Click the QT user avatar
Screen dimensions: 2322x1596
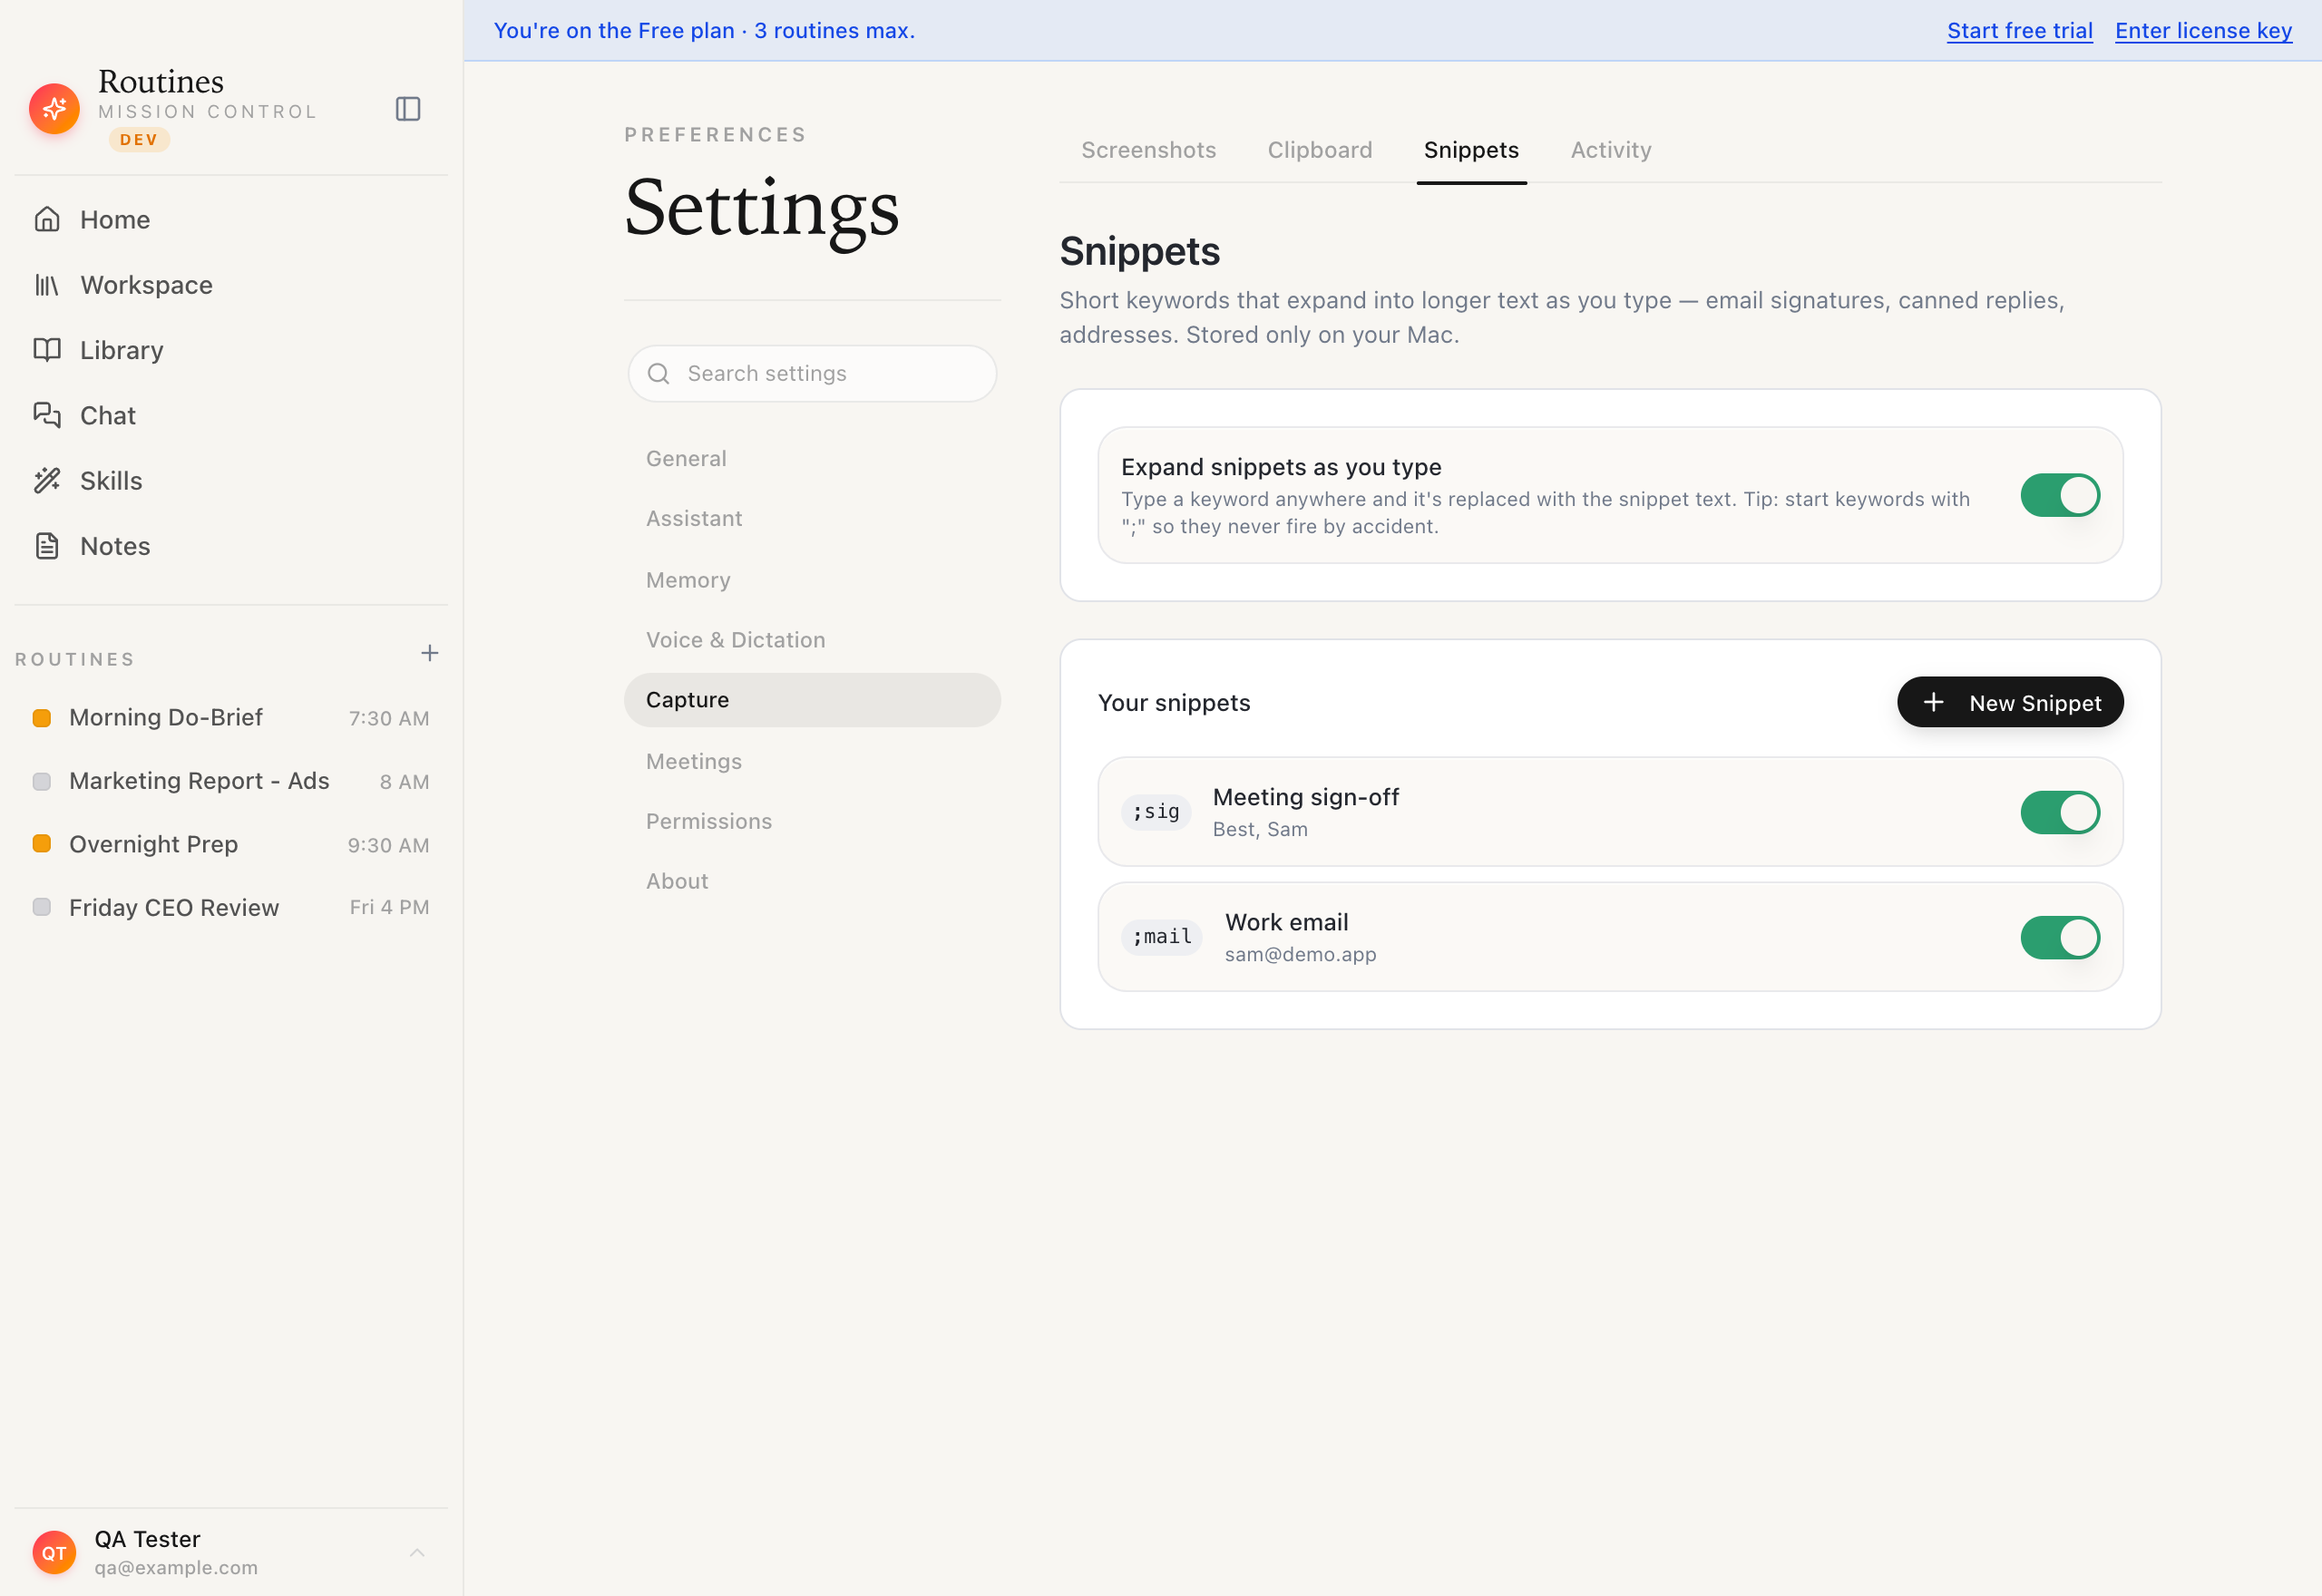[54, 1552]
